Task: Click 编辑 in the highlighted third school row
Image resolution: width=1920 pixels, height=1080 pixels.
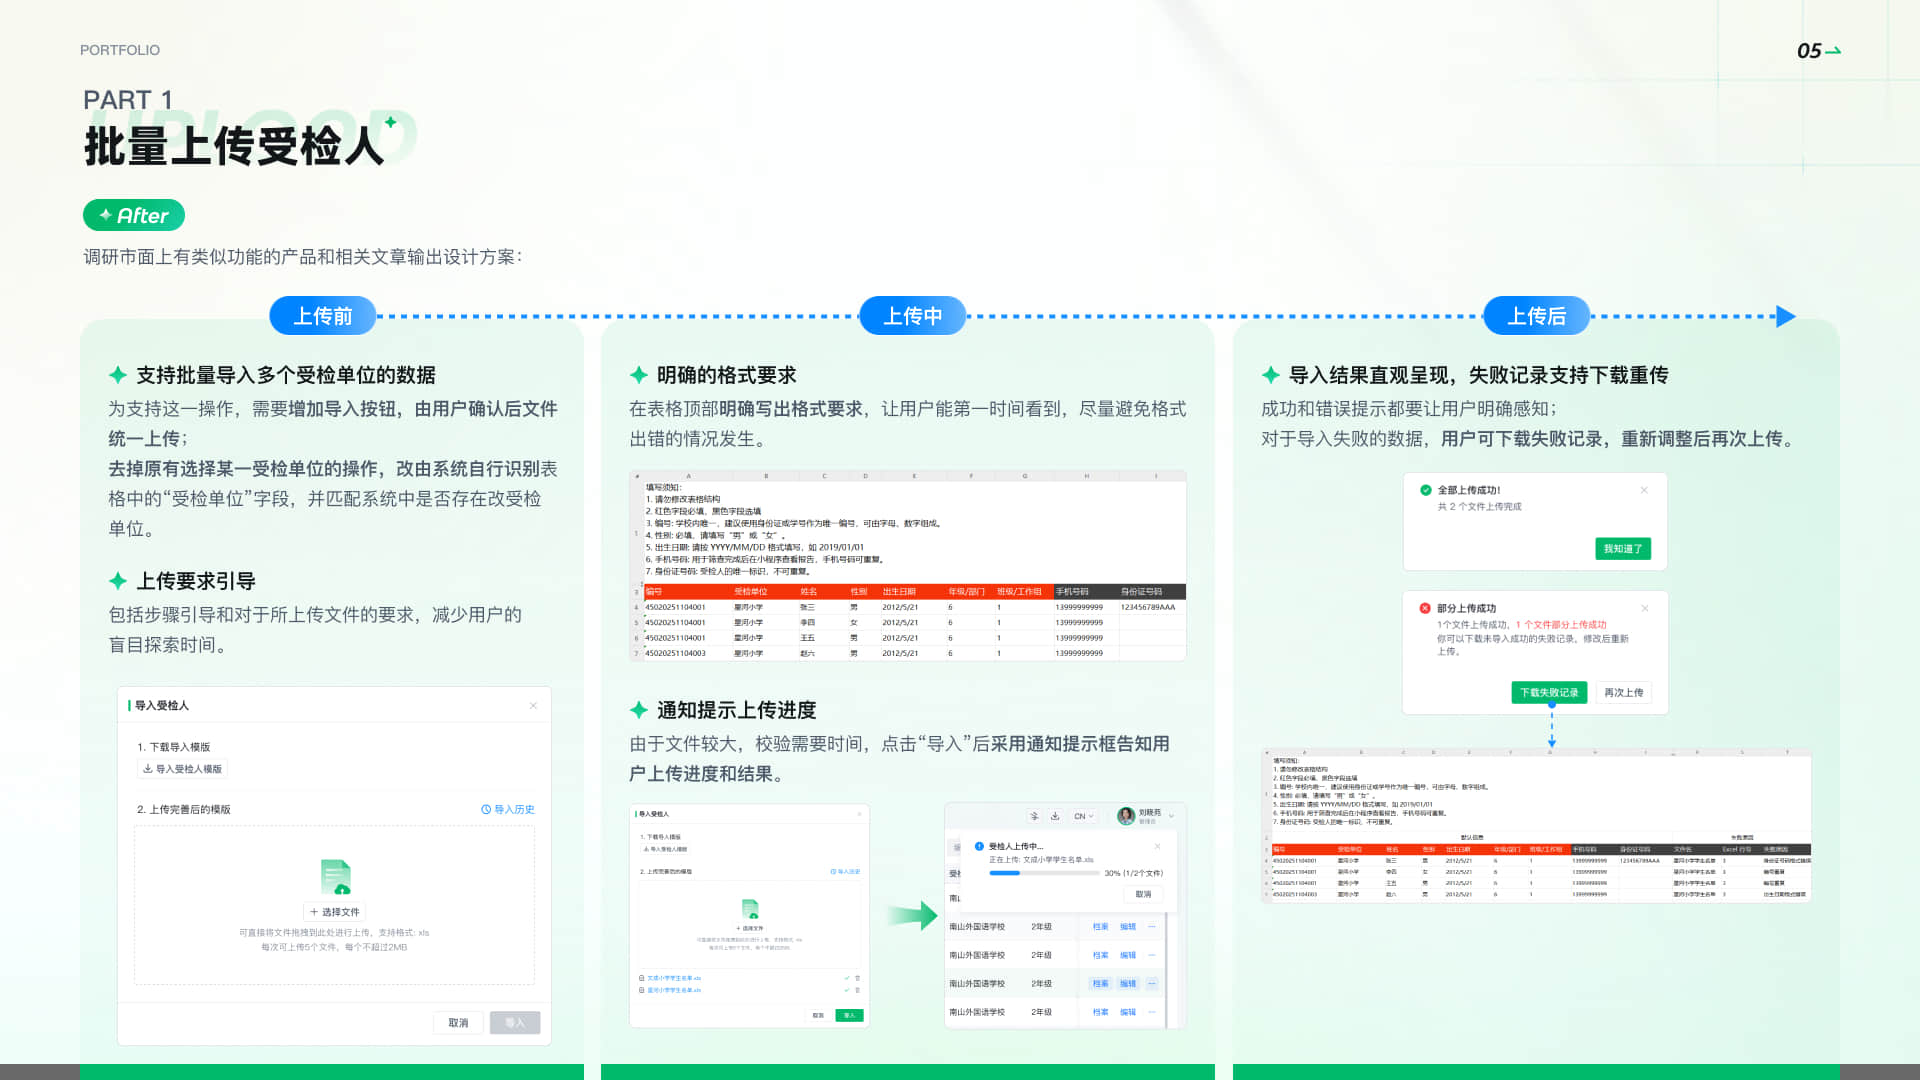Action: point(1128,984)
